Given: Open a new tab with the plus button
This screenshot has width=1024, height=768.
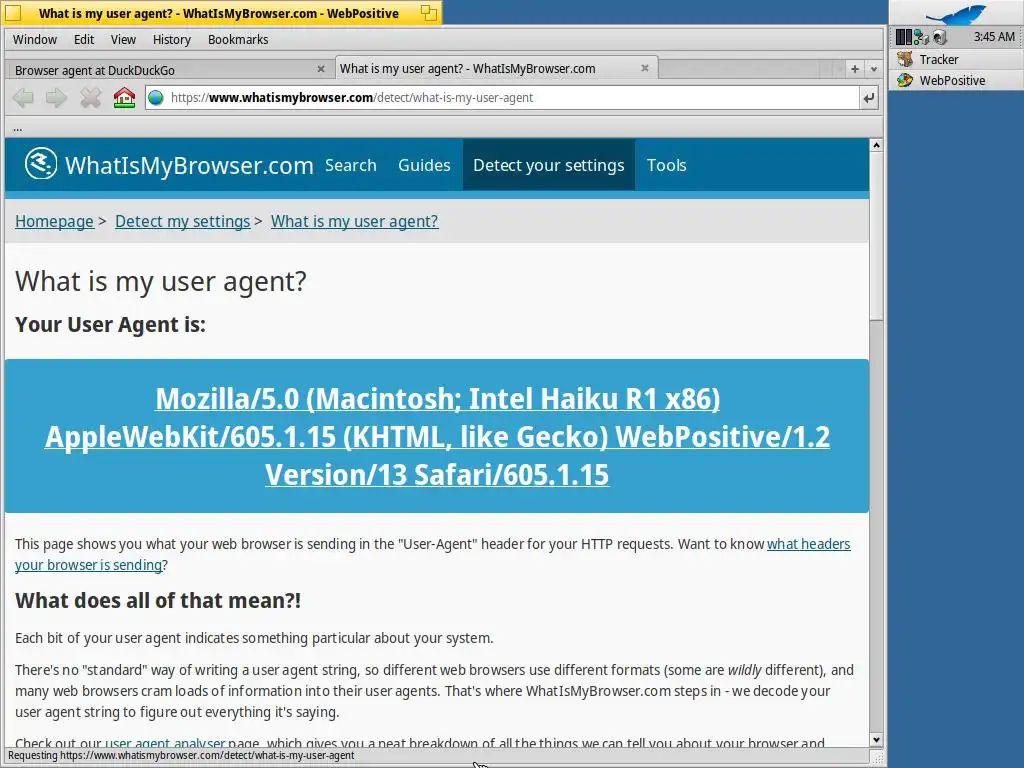Looking at the screenshot, I should pos(855,69).
